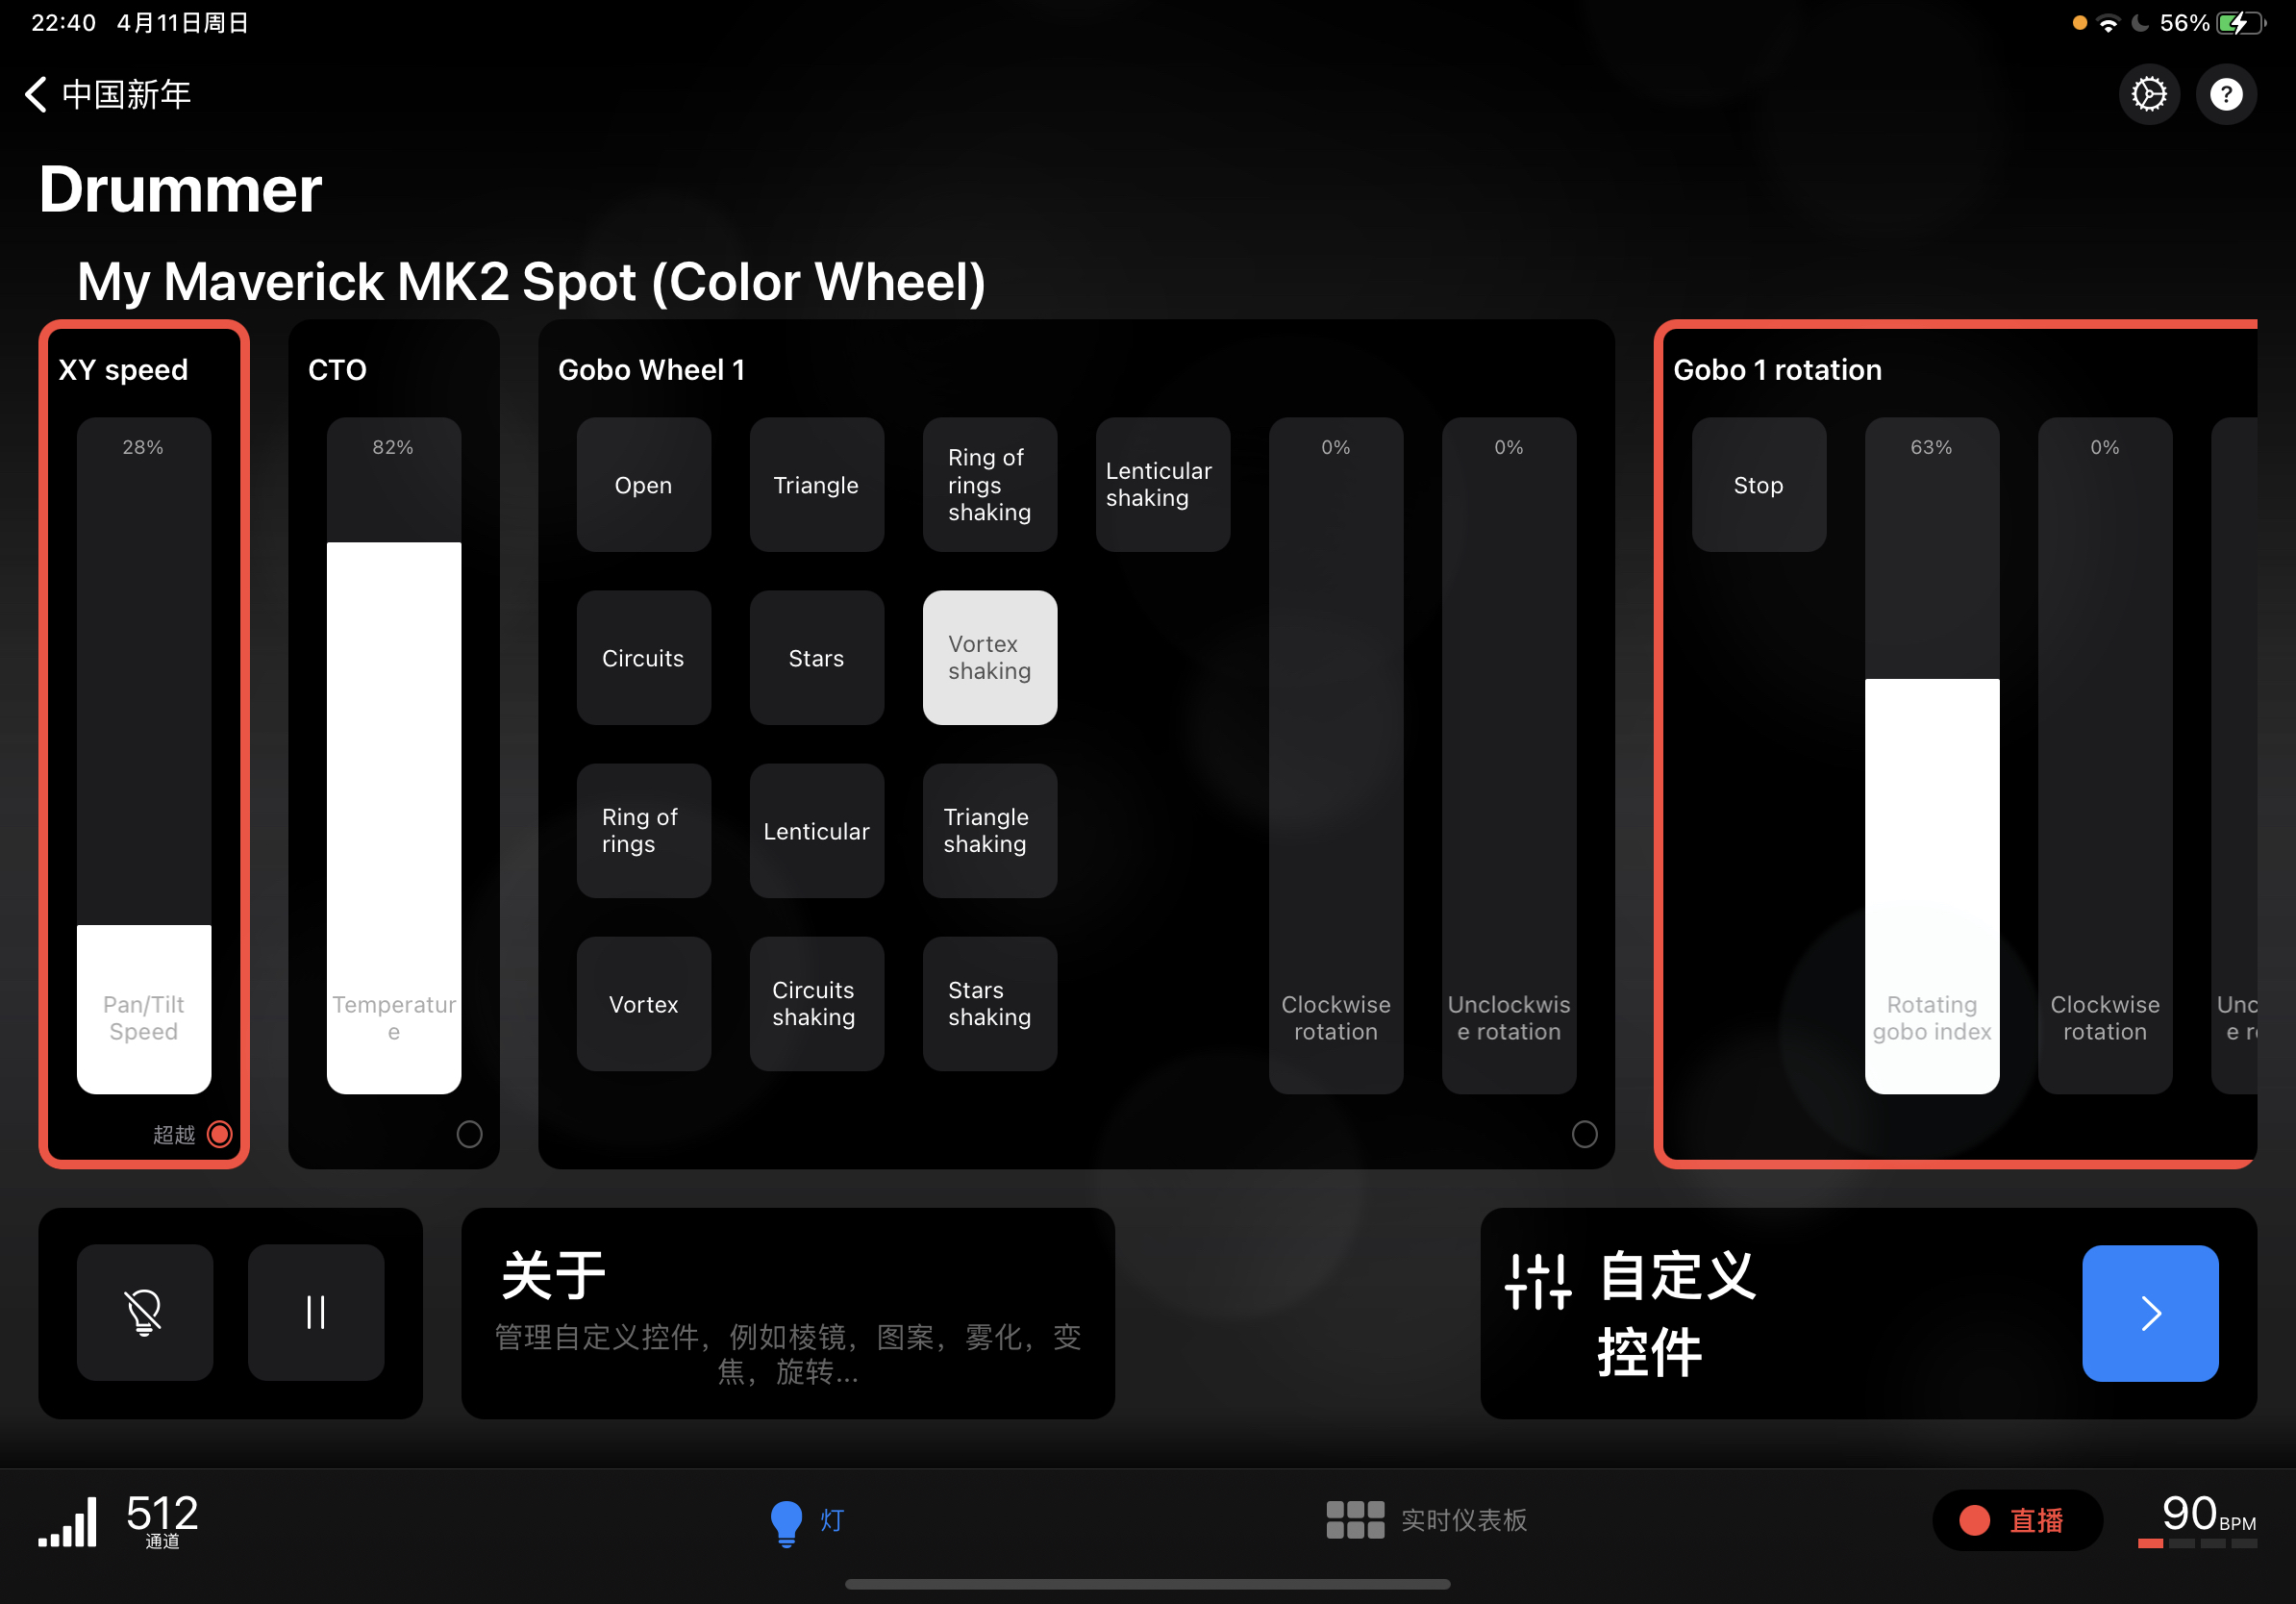The image size is (2296, 1604).
Task: Switch to the 灯 tab
Action: click(x=808, y=1522)
